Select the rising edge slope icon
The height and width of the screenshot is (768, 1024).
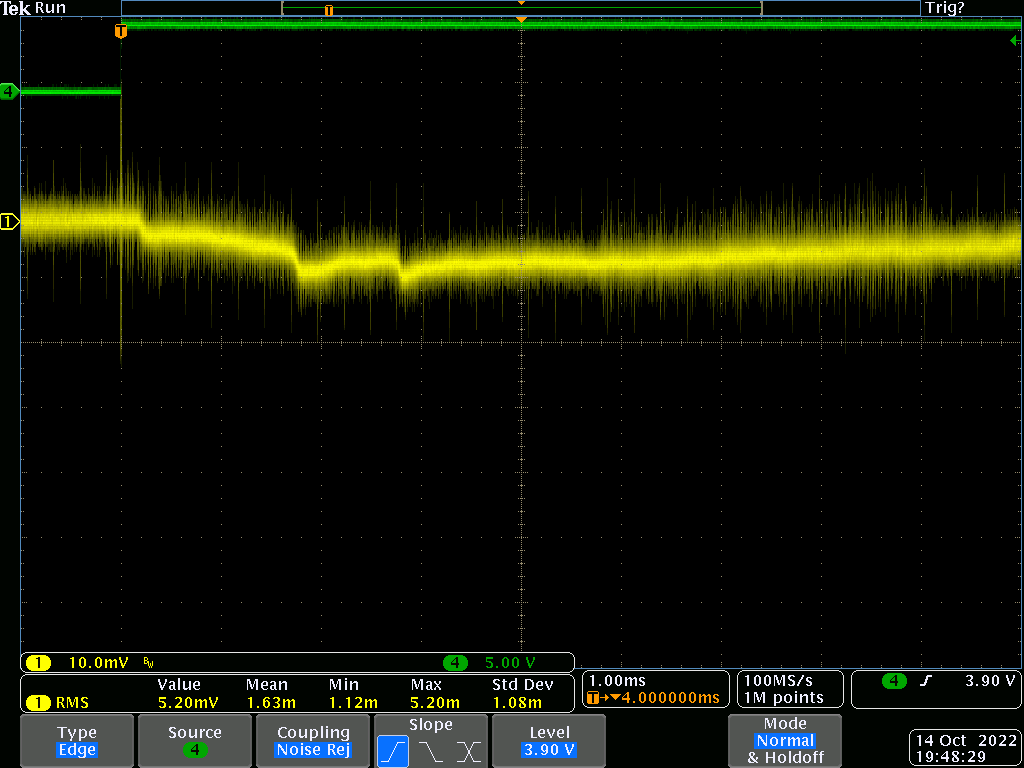point(393,751)
